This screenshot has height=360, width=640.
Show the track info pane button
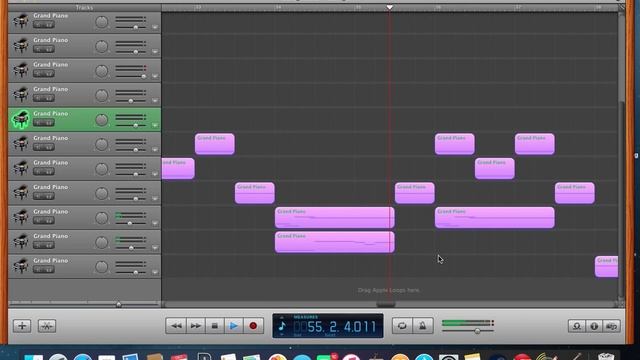(x=594, y=326)
